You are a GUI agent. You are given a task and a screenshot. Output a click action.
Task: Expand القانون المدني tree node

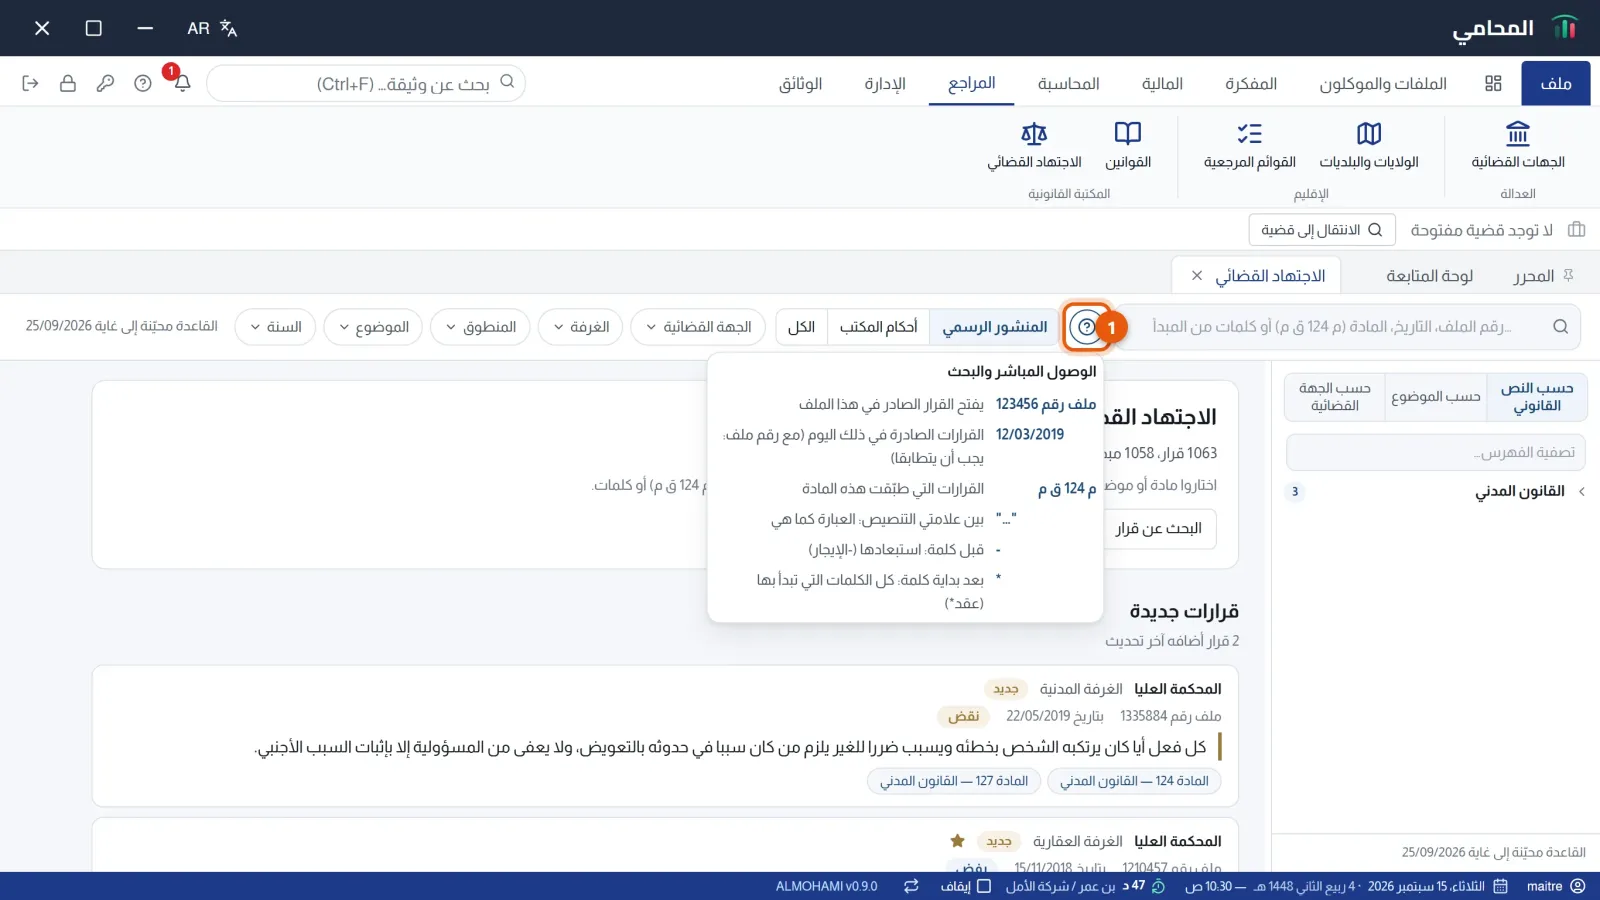point(1581,491)
